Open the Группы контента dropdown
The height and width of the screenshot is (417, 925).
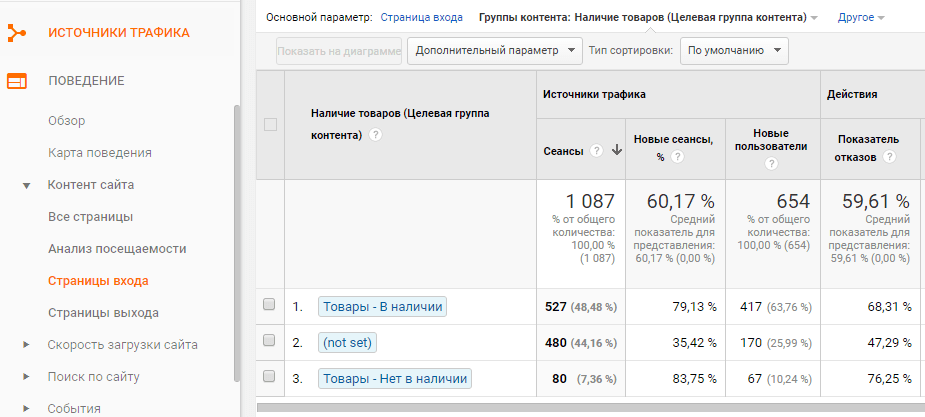pos(648,18)
